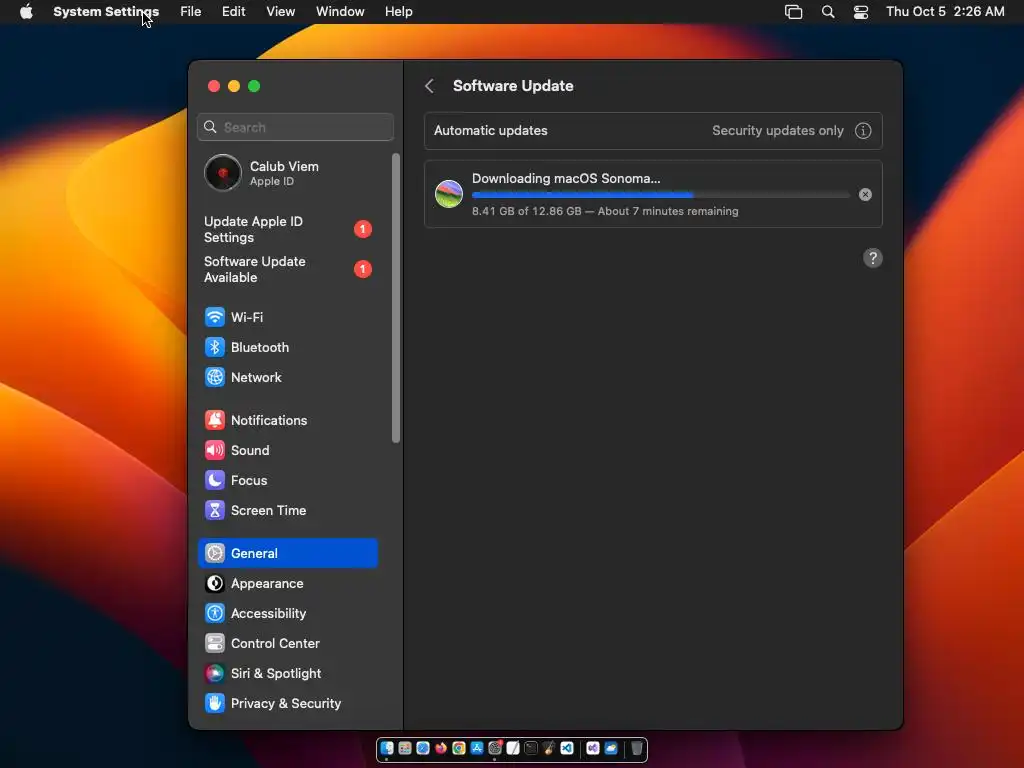This screenshot has width=1024, height=768.
Task: Open Appearance settings
Action: [x=287, y=583]
